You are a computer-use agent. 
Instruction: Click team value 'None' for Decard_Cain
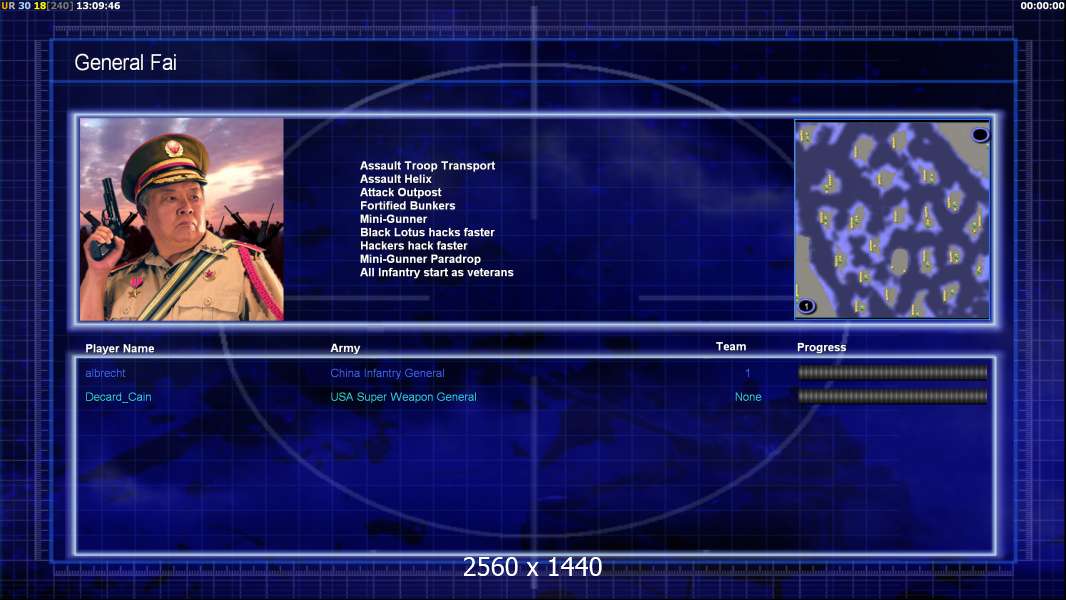tap(748, 397)
